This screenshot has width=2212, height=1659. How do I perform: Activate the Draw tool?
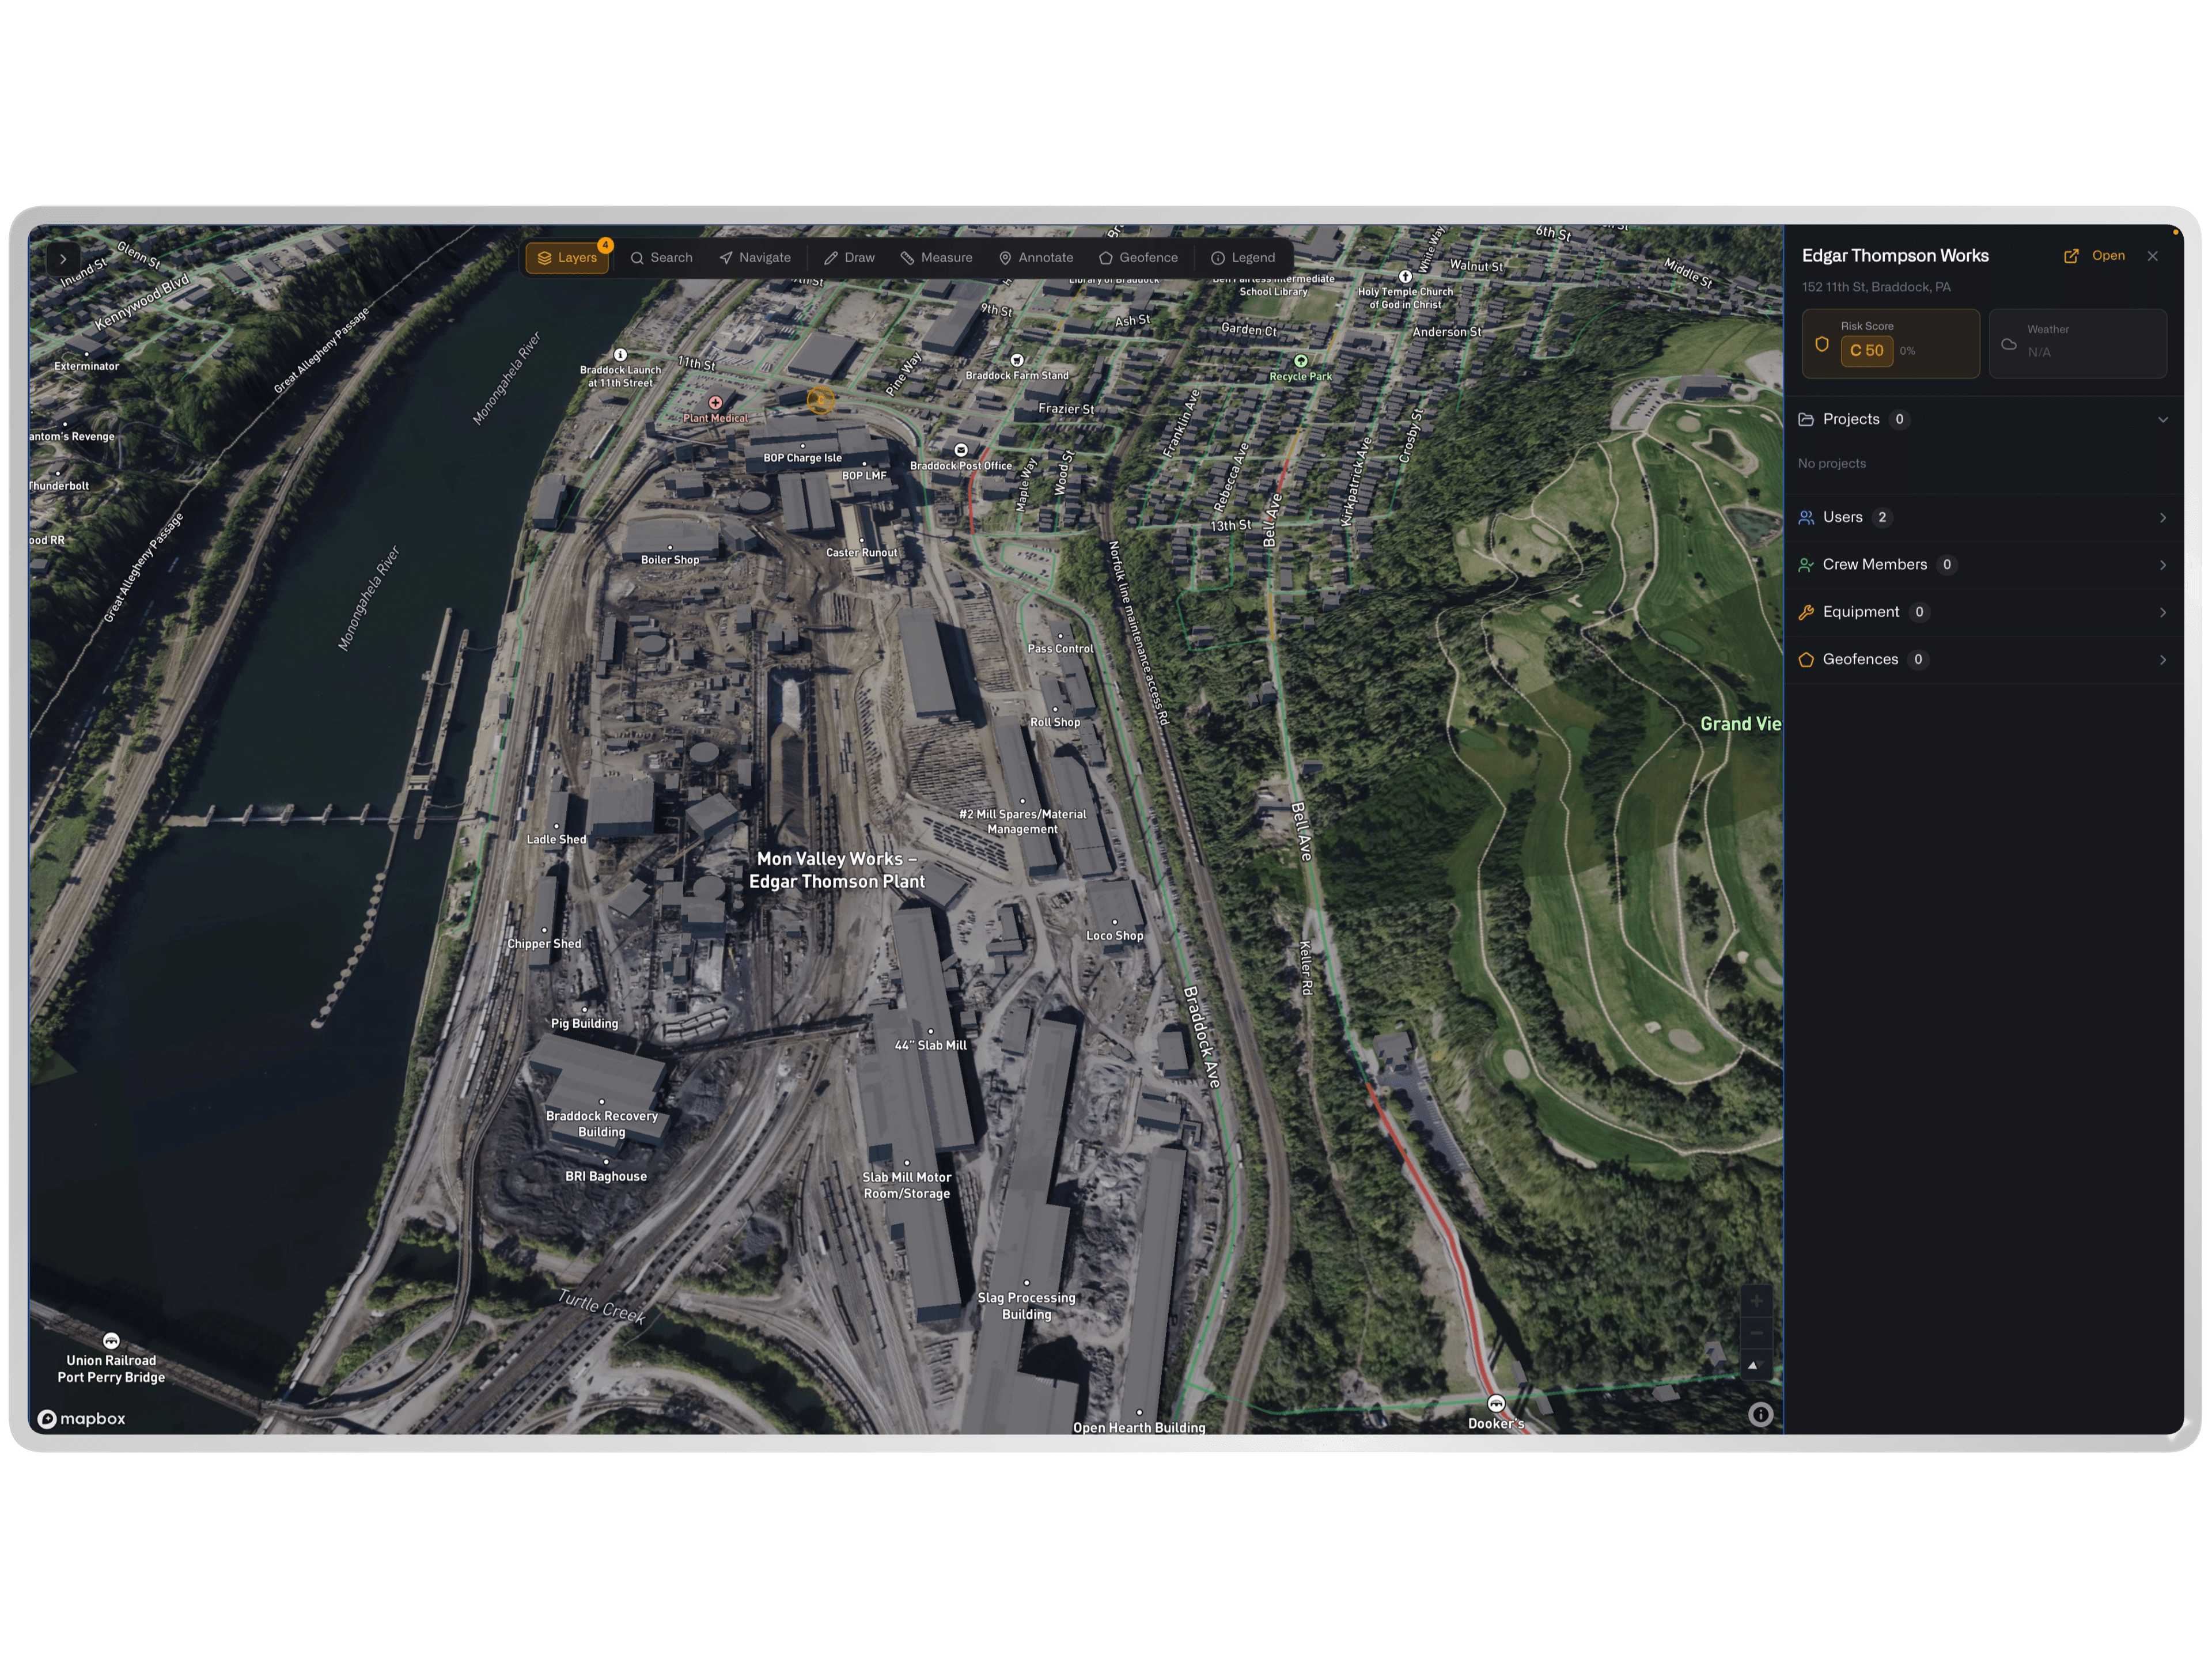coord(849,258)
